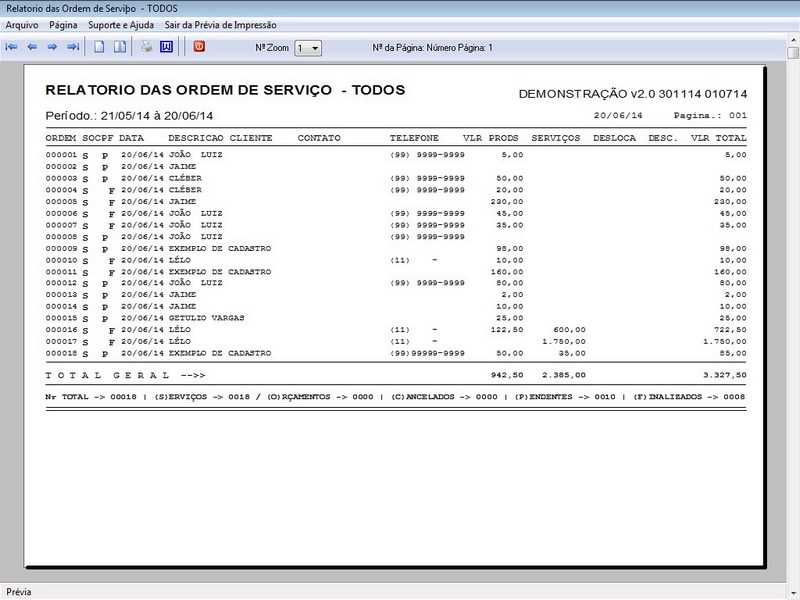
Task: Click the (P)ENDENTES -> 0010 summary
Action: pyautogui.click(x=565, y=397)
